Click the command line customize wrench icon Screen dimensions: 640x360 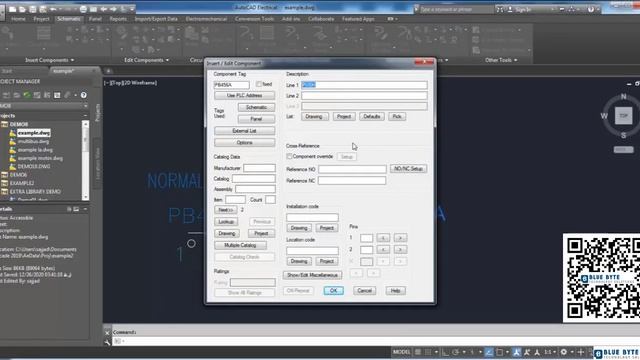(107, 342)
